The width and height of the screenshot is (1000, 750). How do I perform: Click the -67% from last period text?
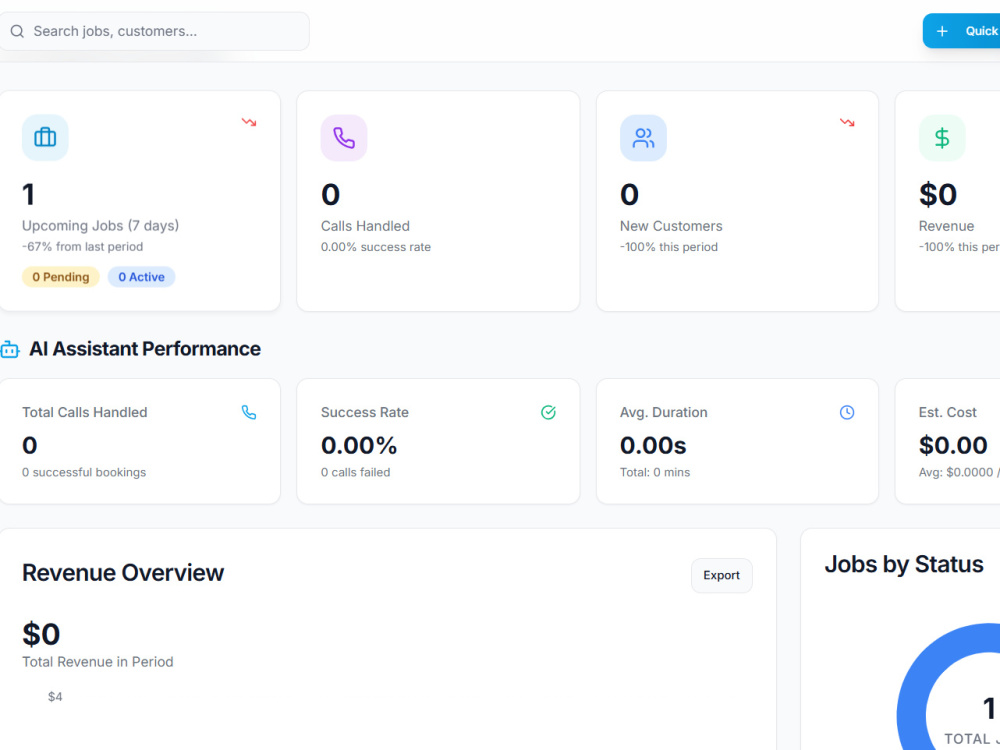pos(82,247)
